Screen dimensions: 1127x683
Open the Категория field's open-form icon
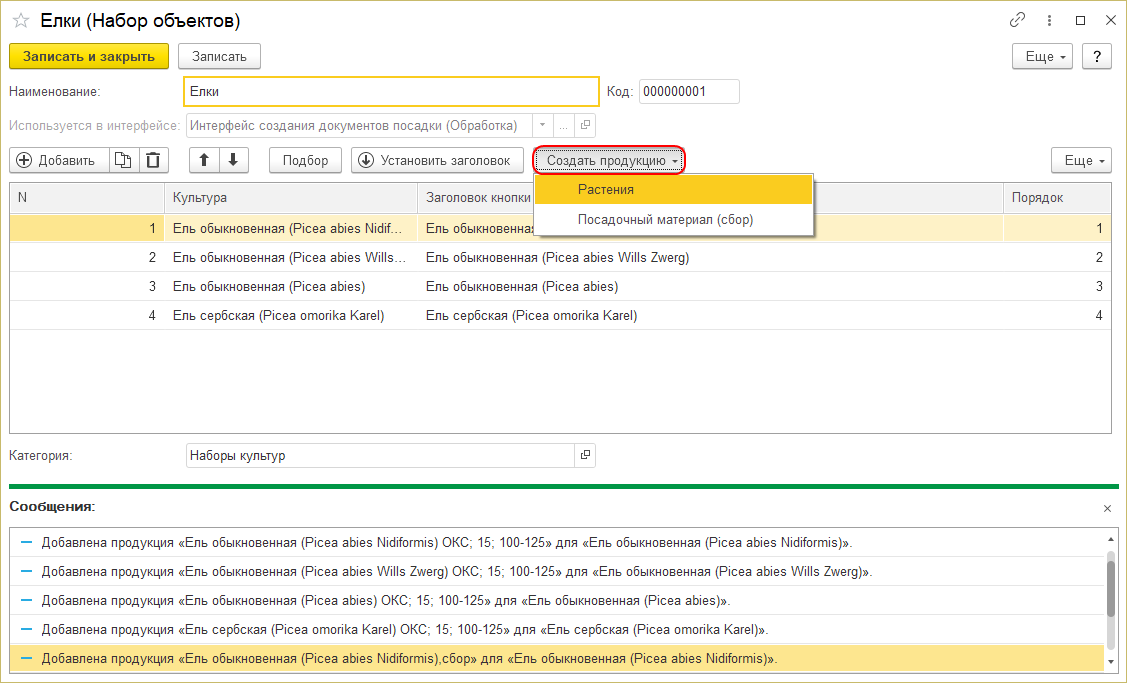tap(585, 456)
